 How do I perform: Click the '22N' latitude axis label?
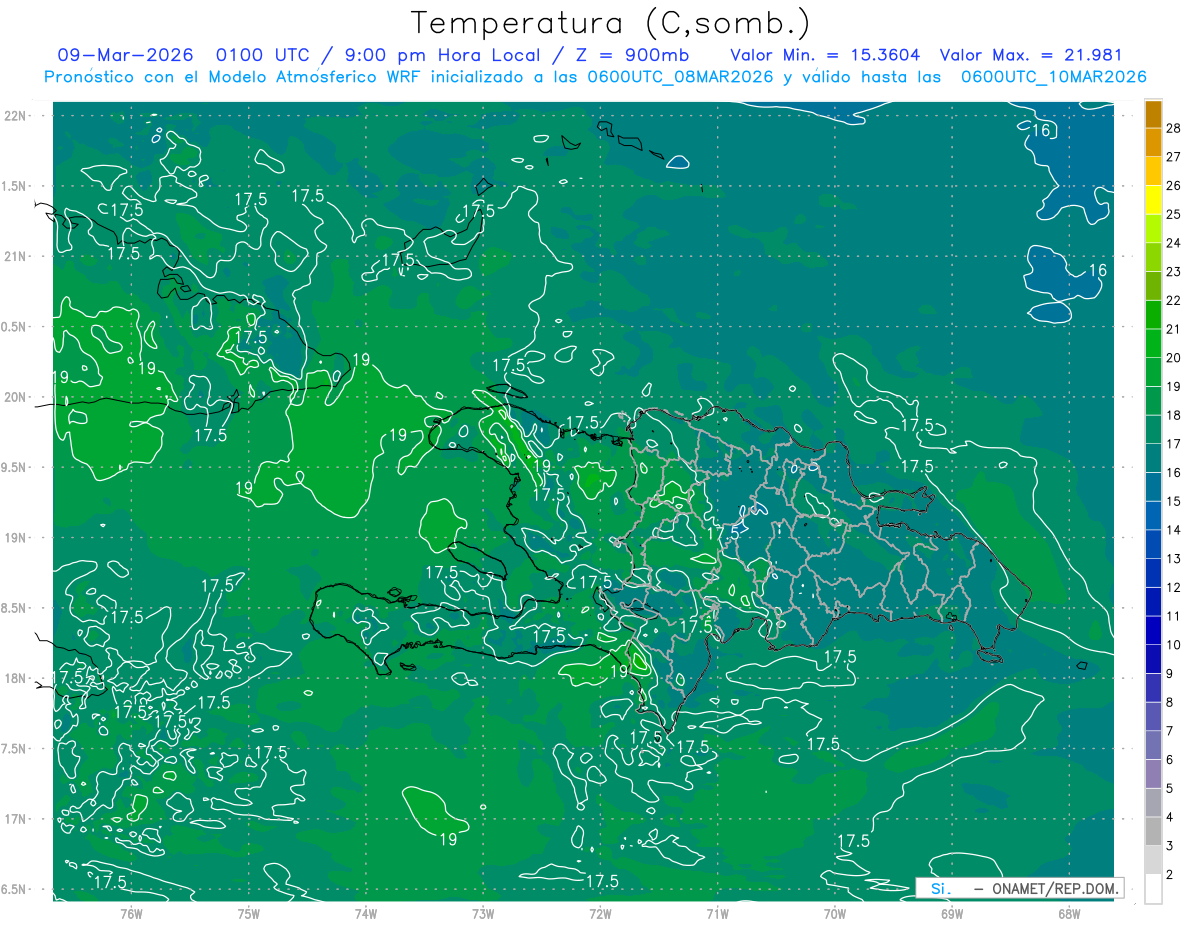[15, 116]
